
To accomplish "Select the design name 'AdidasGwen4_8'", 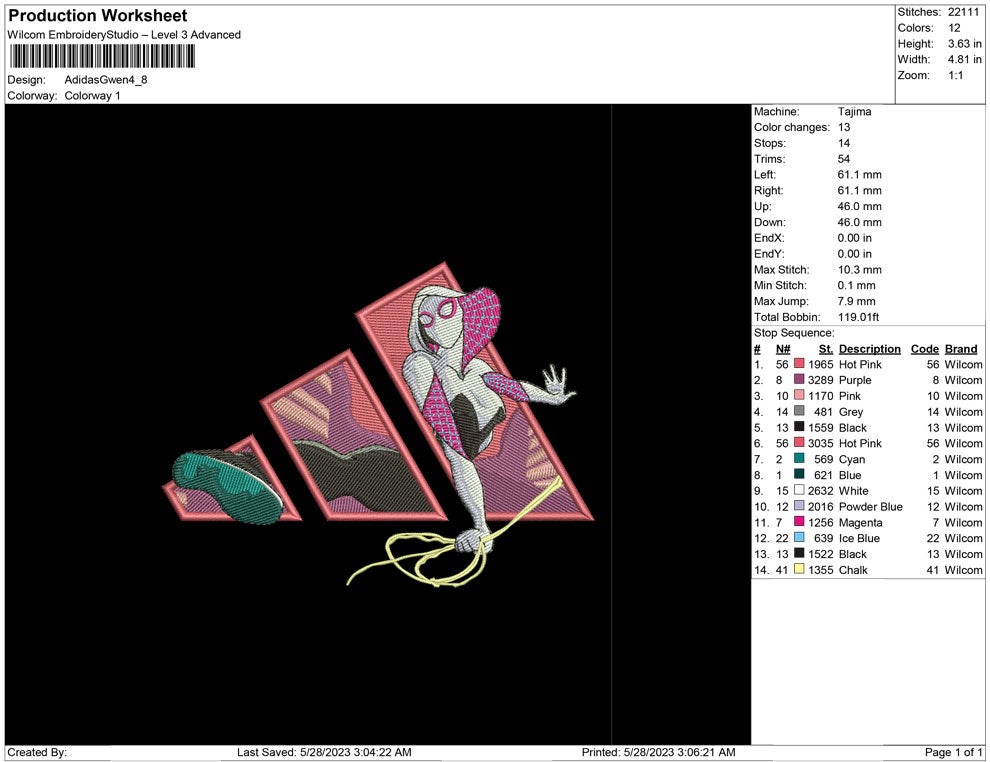I will 106,80.
